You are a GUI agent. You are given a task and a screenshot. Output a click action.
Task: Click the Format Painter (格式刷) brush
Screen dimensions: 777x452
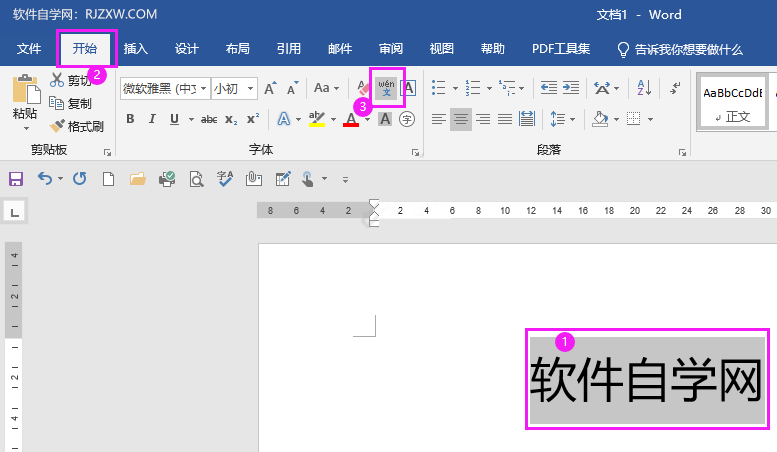point(76,126)
